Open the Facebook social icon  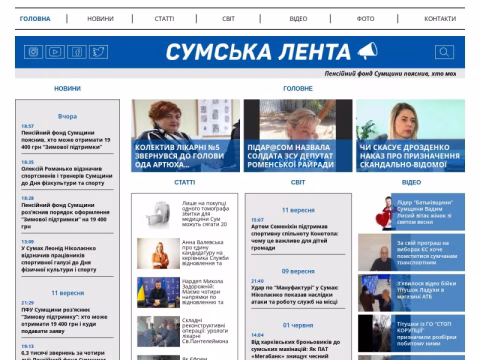[x=77, y=52]
